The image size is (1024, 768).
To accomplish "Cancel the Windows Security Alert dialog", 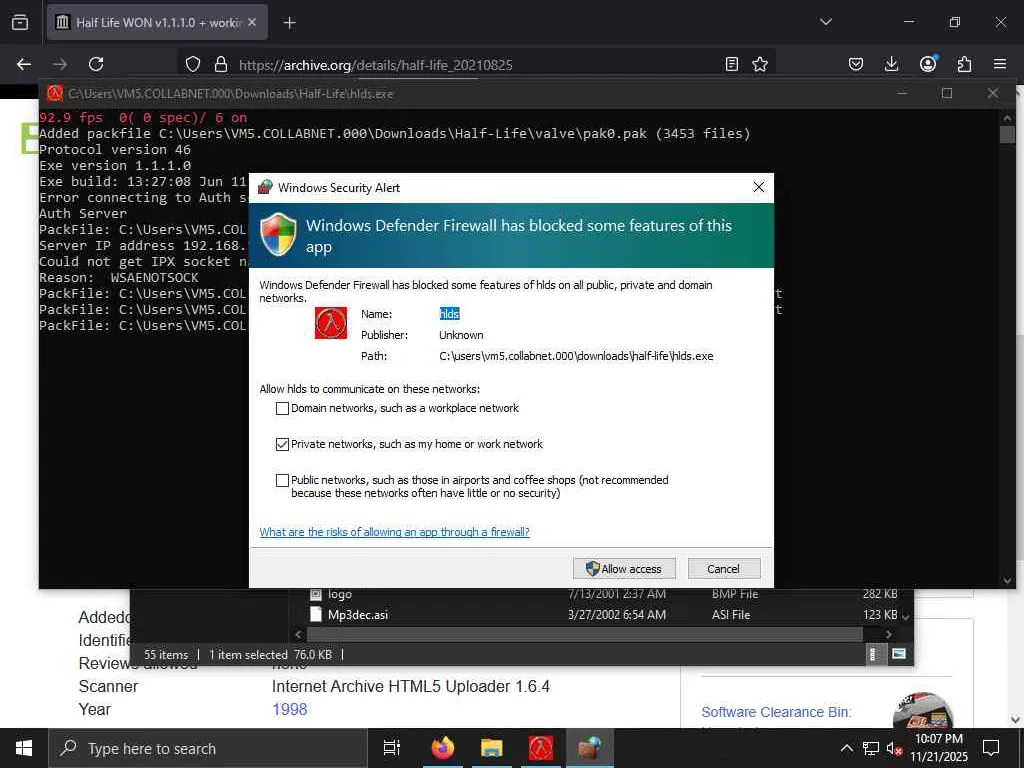I will 724,568.
